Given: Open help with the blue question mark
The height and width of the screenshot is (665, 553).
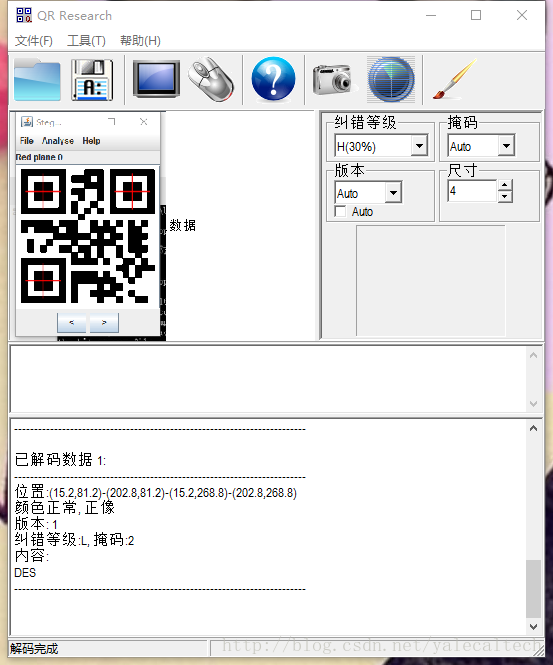Looking at the screenshot, I should [x=273, y=79].
